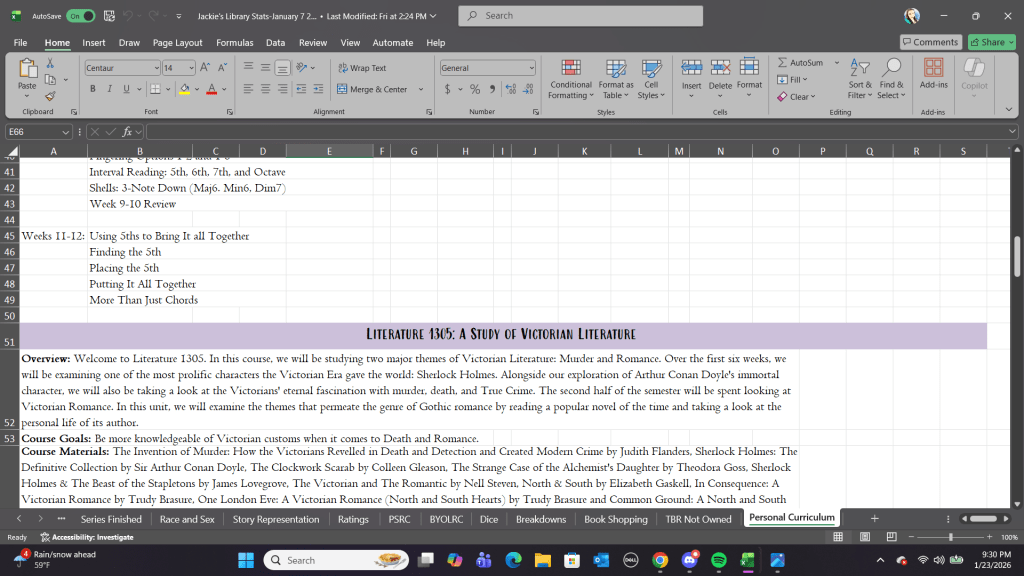Image resolution: width=1024 pixels, height=576 pixels.
Task: Apply center horizontal alignment
Action: coord(266,89)
